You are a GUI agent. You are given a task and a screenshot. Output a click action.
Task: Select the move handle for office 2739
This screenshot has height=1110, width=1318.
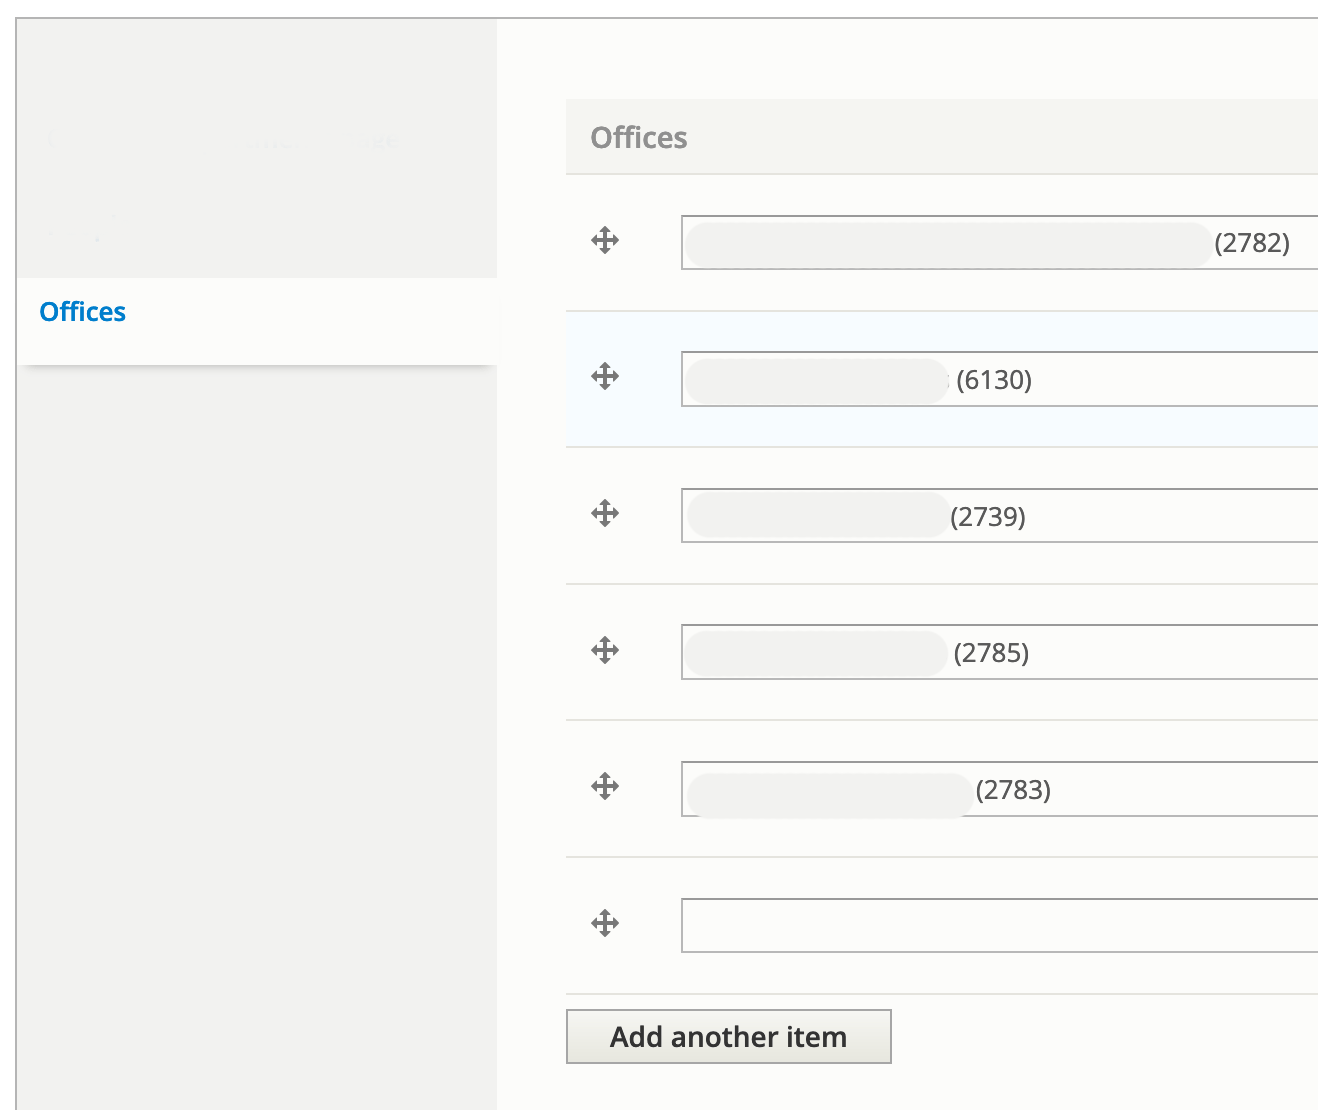[605, 514]
